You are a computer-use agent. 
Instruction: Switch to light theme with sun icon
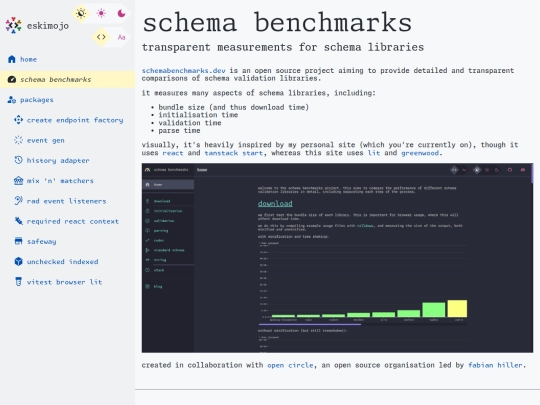(101, 13)
